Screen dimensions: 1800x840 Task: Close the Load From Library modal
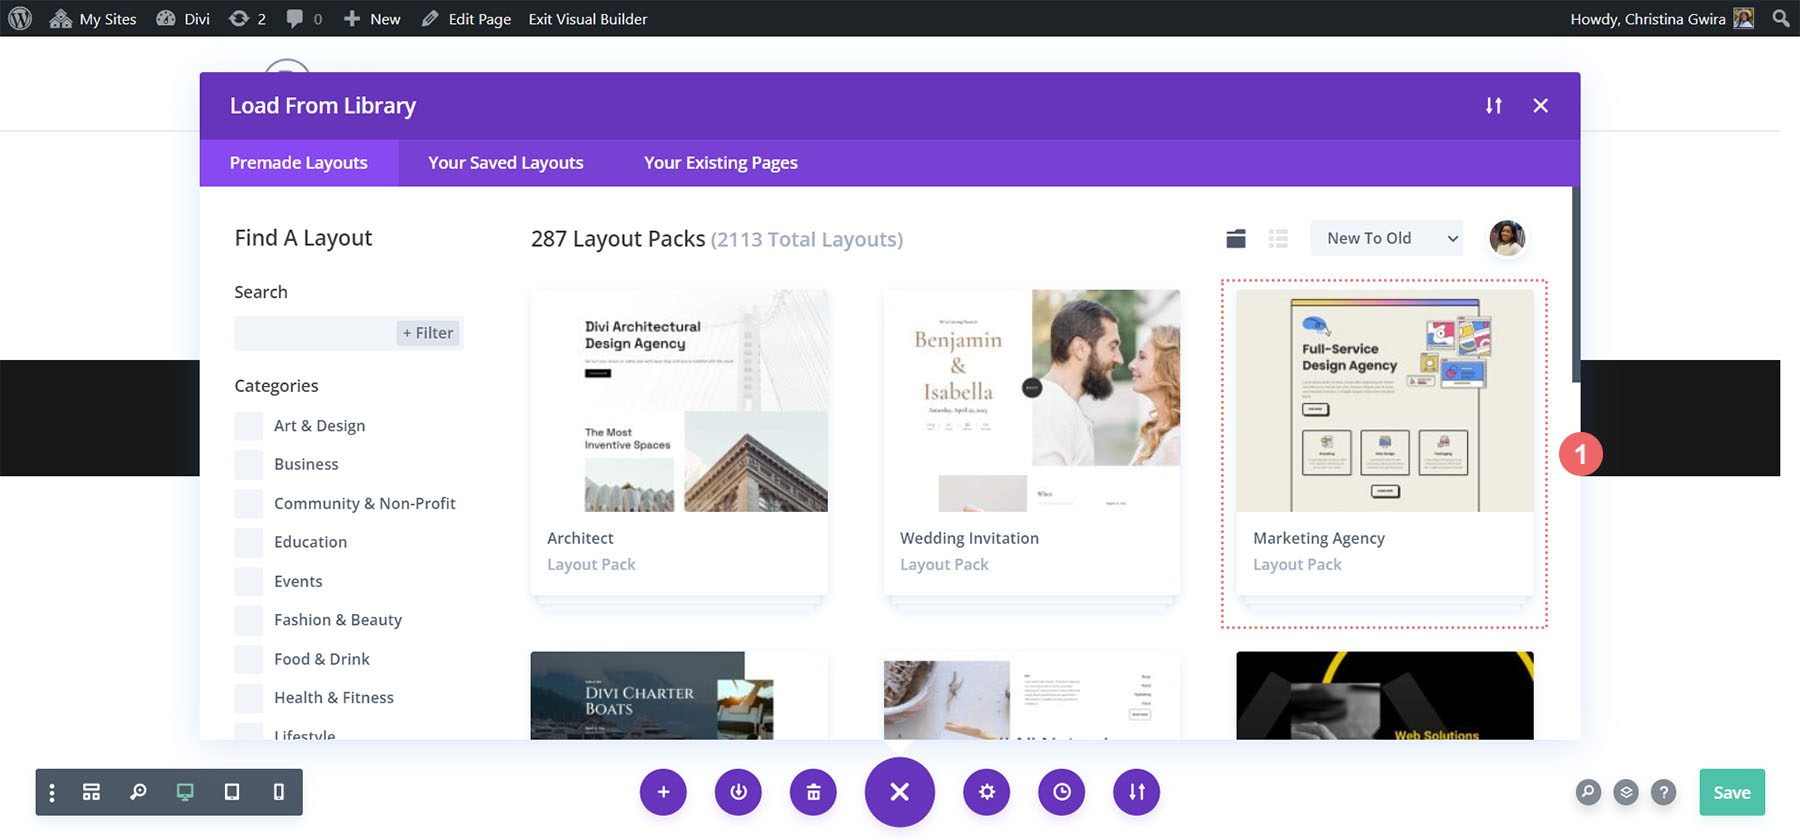[x=1541, y=105]
